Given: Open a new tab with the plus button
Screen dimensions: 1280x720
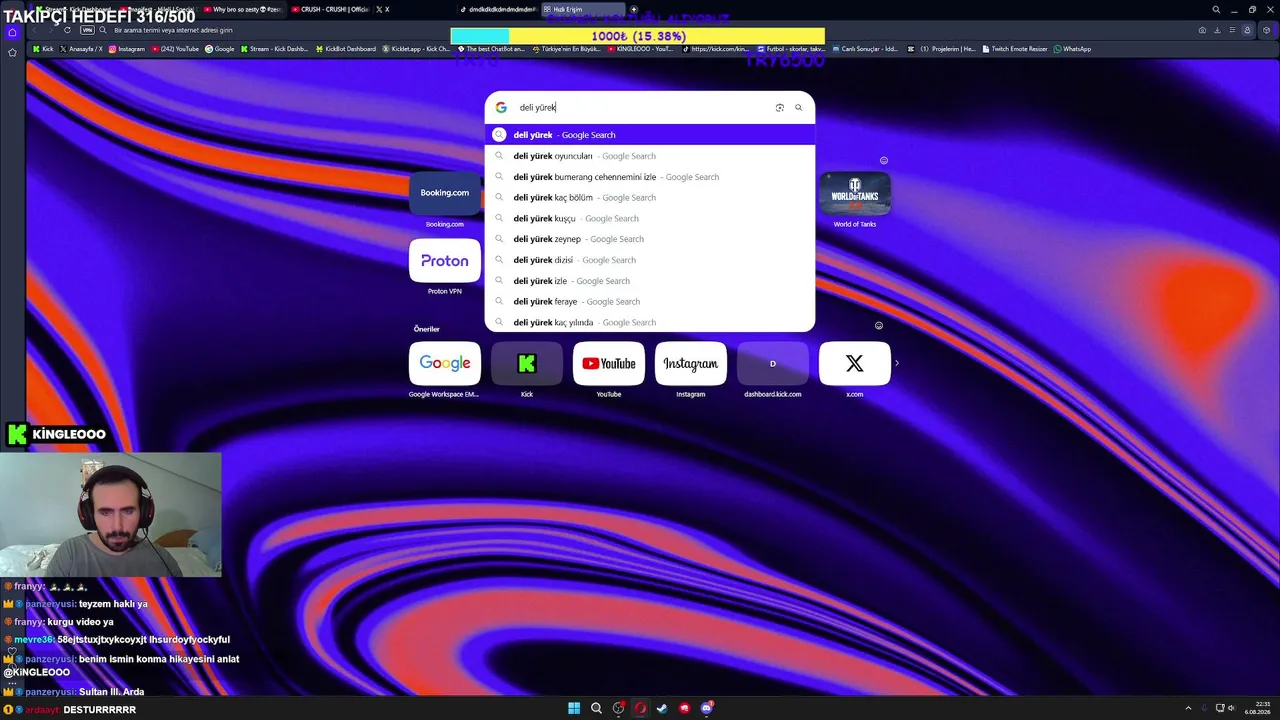Looking at the screenshot, I should pos(633,9).
